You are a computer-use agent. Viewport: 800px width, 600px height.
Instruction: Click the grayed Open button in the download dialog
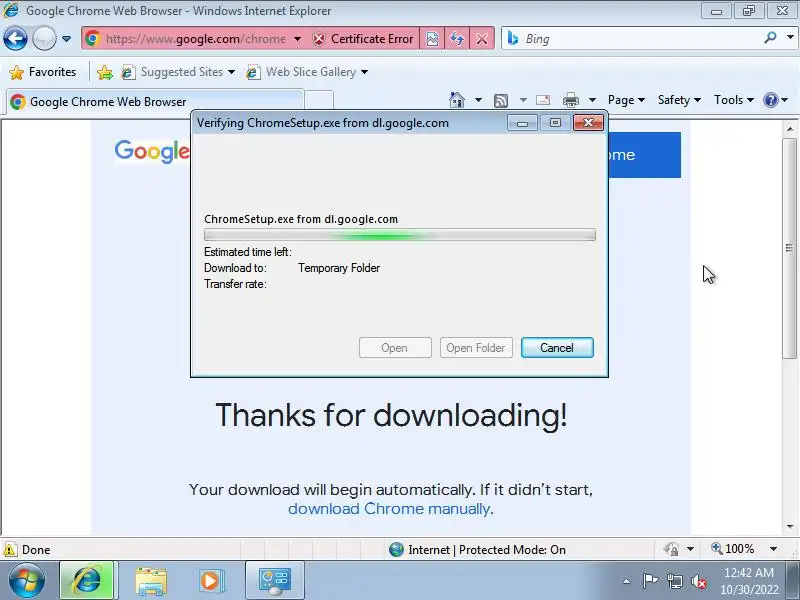(x=395, y=348)
